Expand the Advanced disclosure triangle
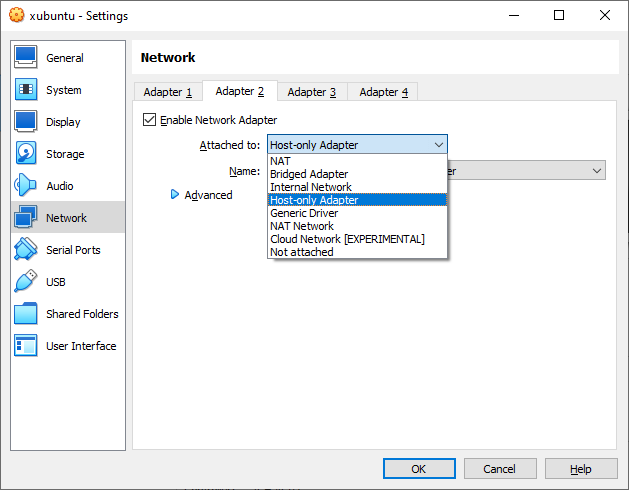This screenshot has width=629, height=490. (174, 195)
